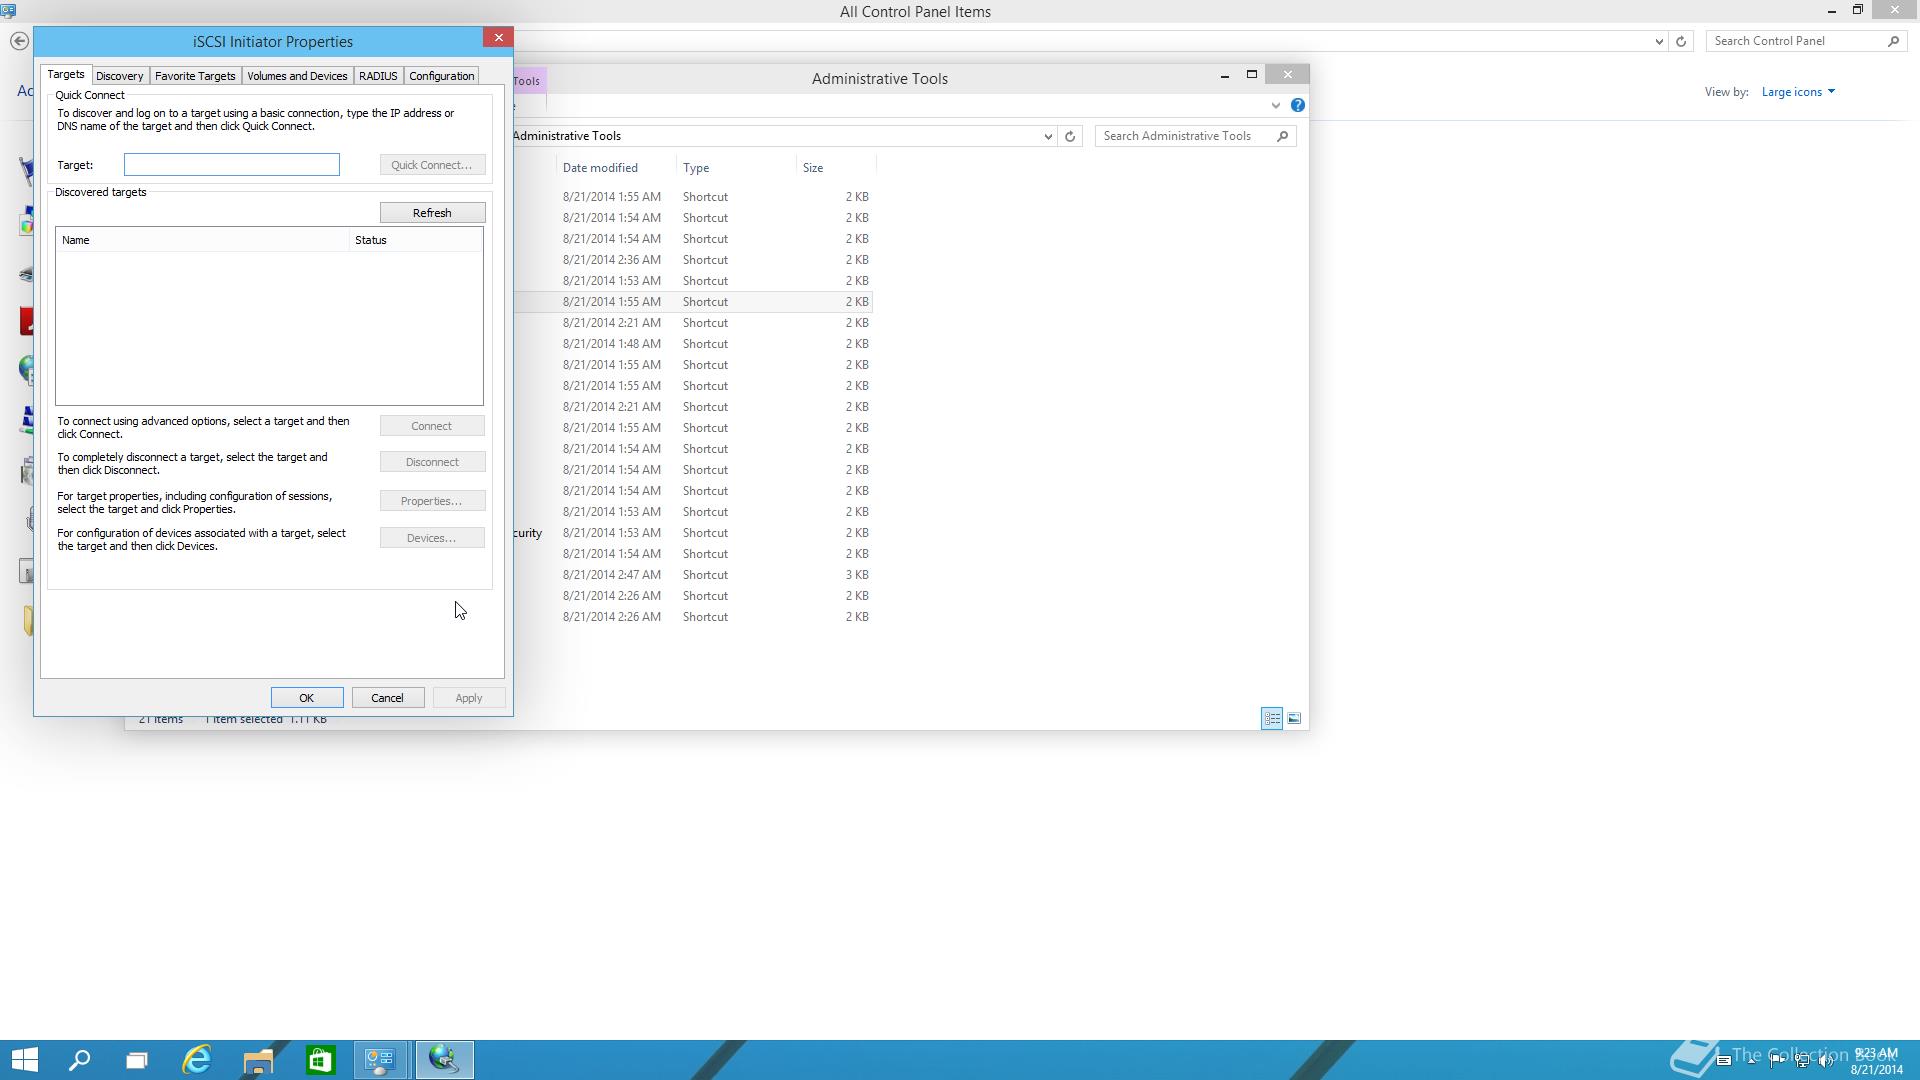Open taskbar Search magnifier
Viewport: 1920px width, 1080px height.
pyautogui.click(x=79, y=1060)
